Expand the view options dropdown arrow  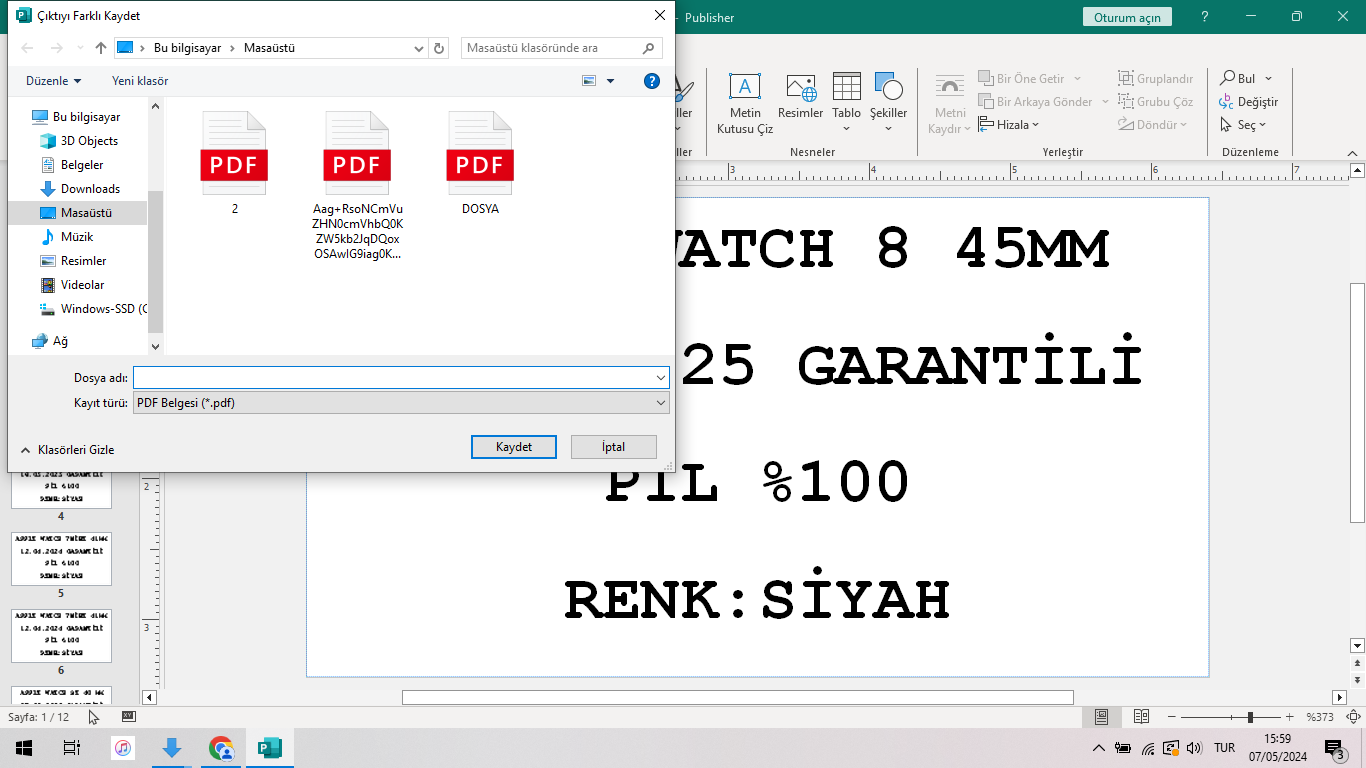point(610,81)
